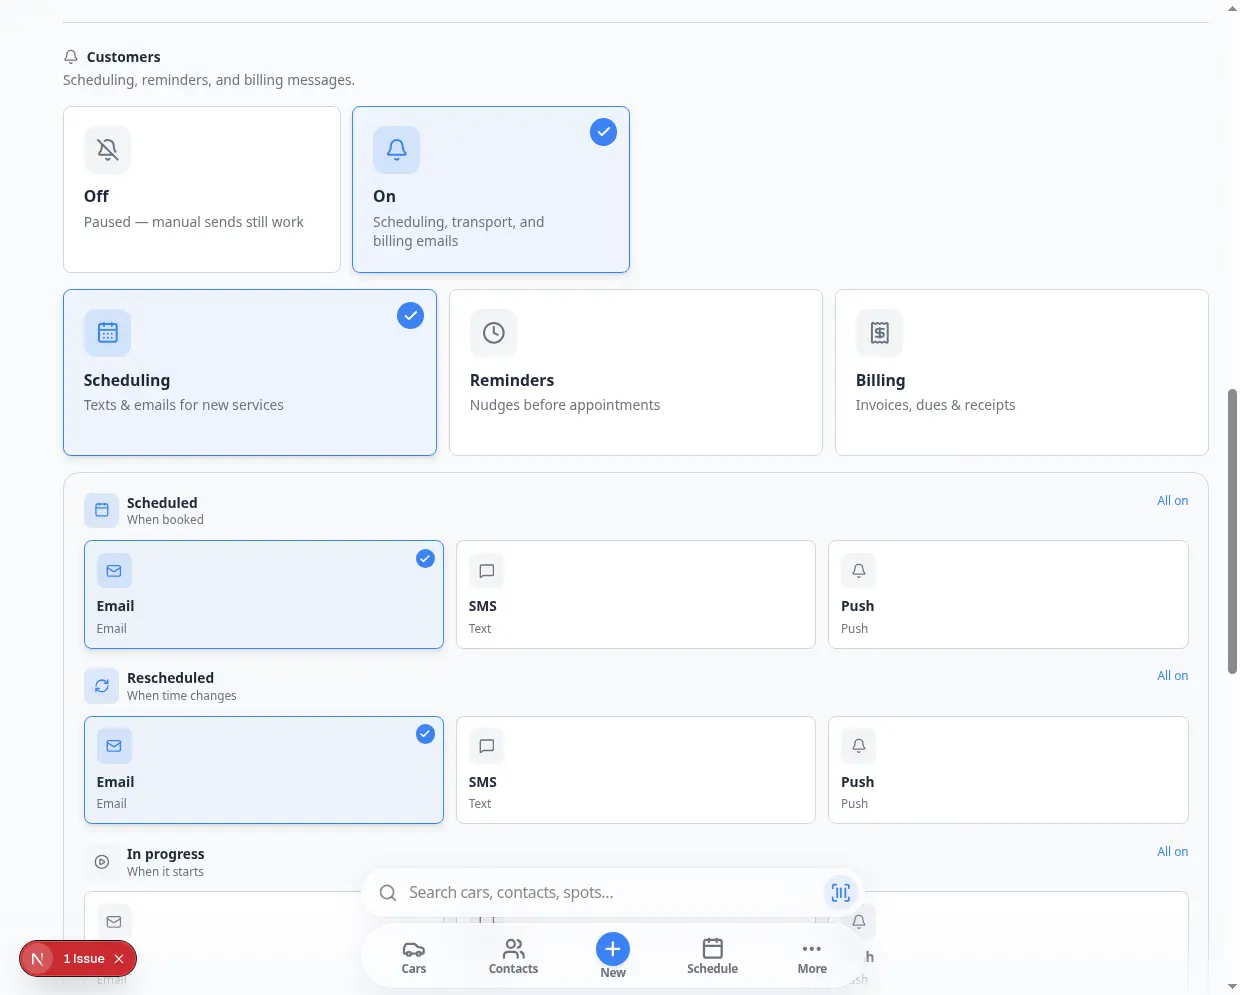Switch to the Billing category tab
Screen dimensions: 1240x995
click(1022, 373)
